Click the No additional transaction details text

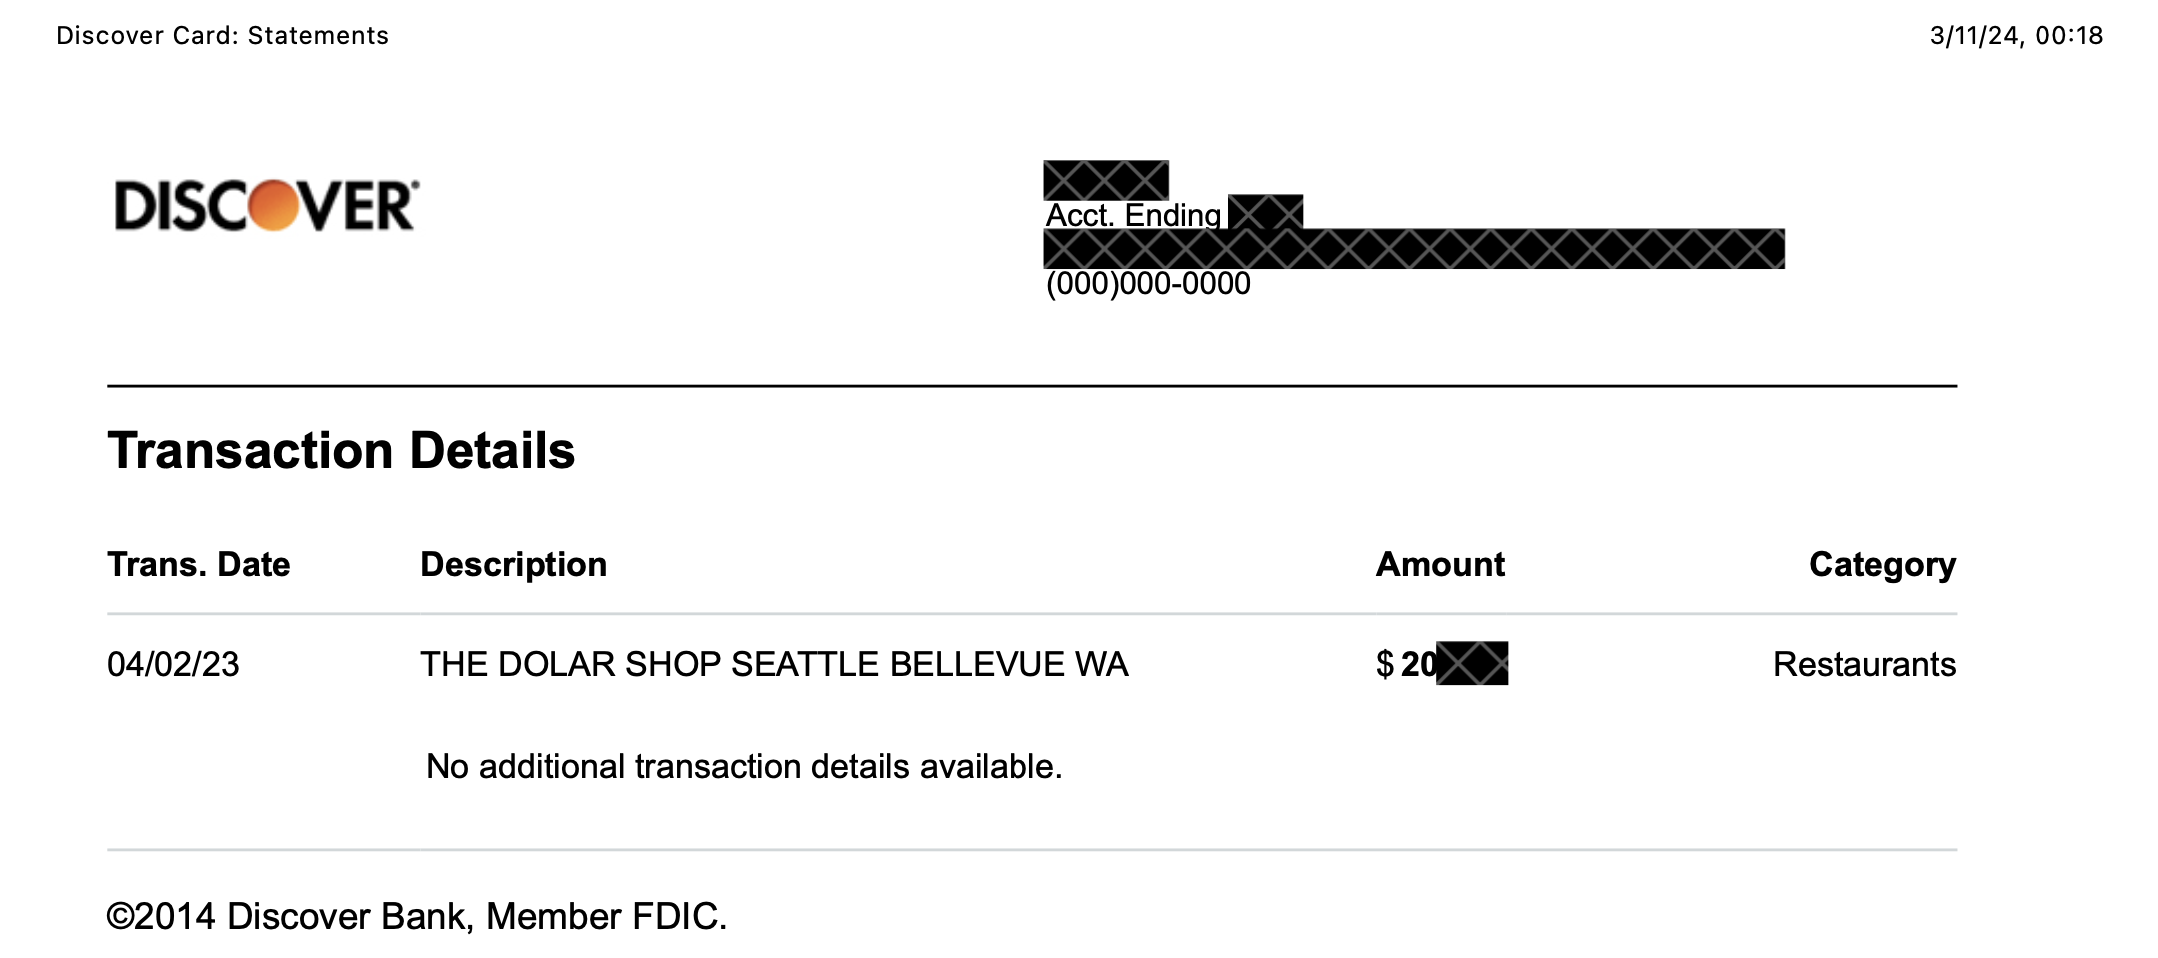[x=744, y=766]
